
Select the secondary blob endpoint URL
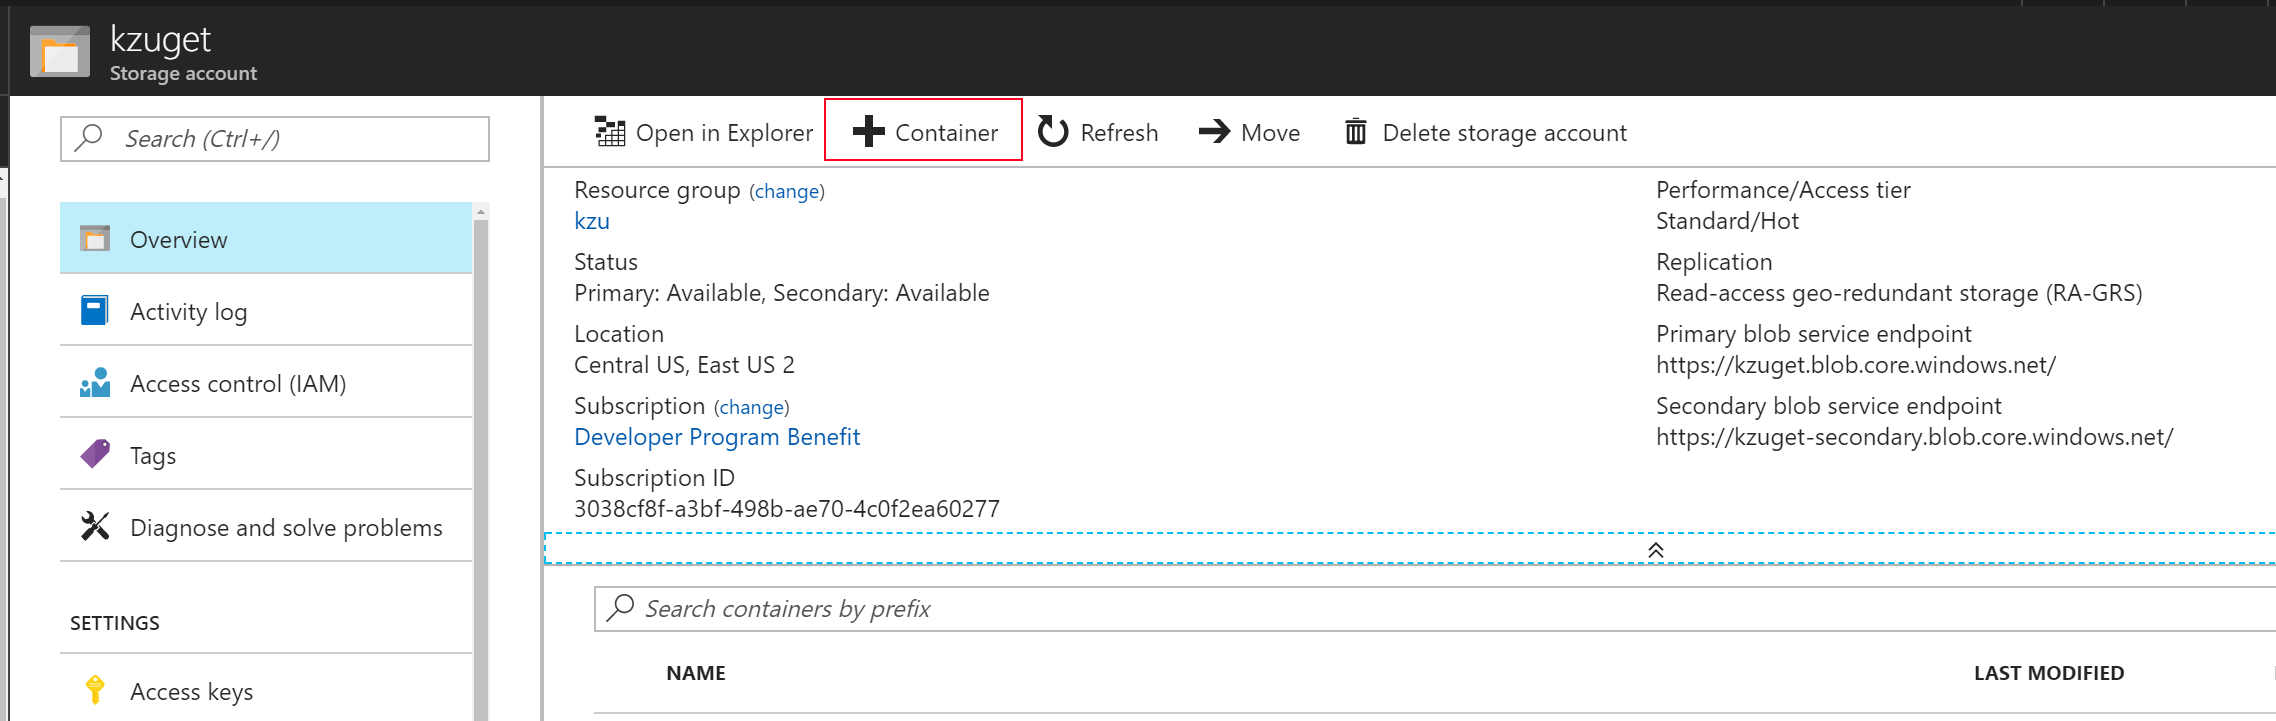pos(1914,437)
